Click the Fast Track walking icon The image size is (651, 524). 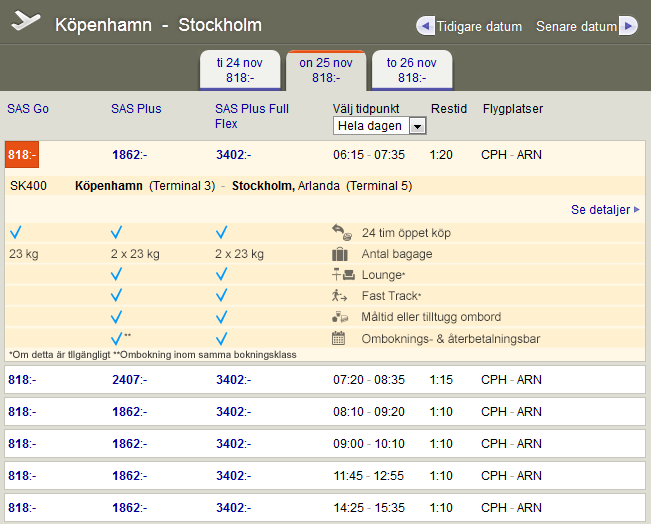(342, 296)
